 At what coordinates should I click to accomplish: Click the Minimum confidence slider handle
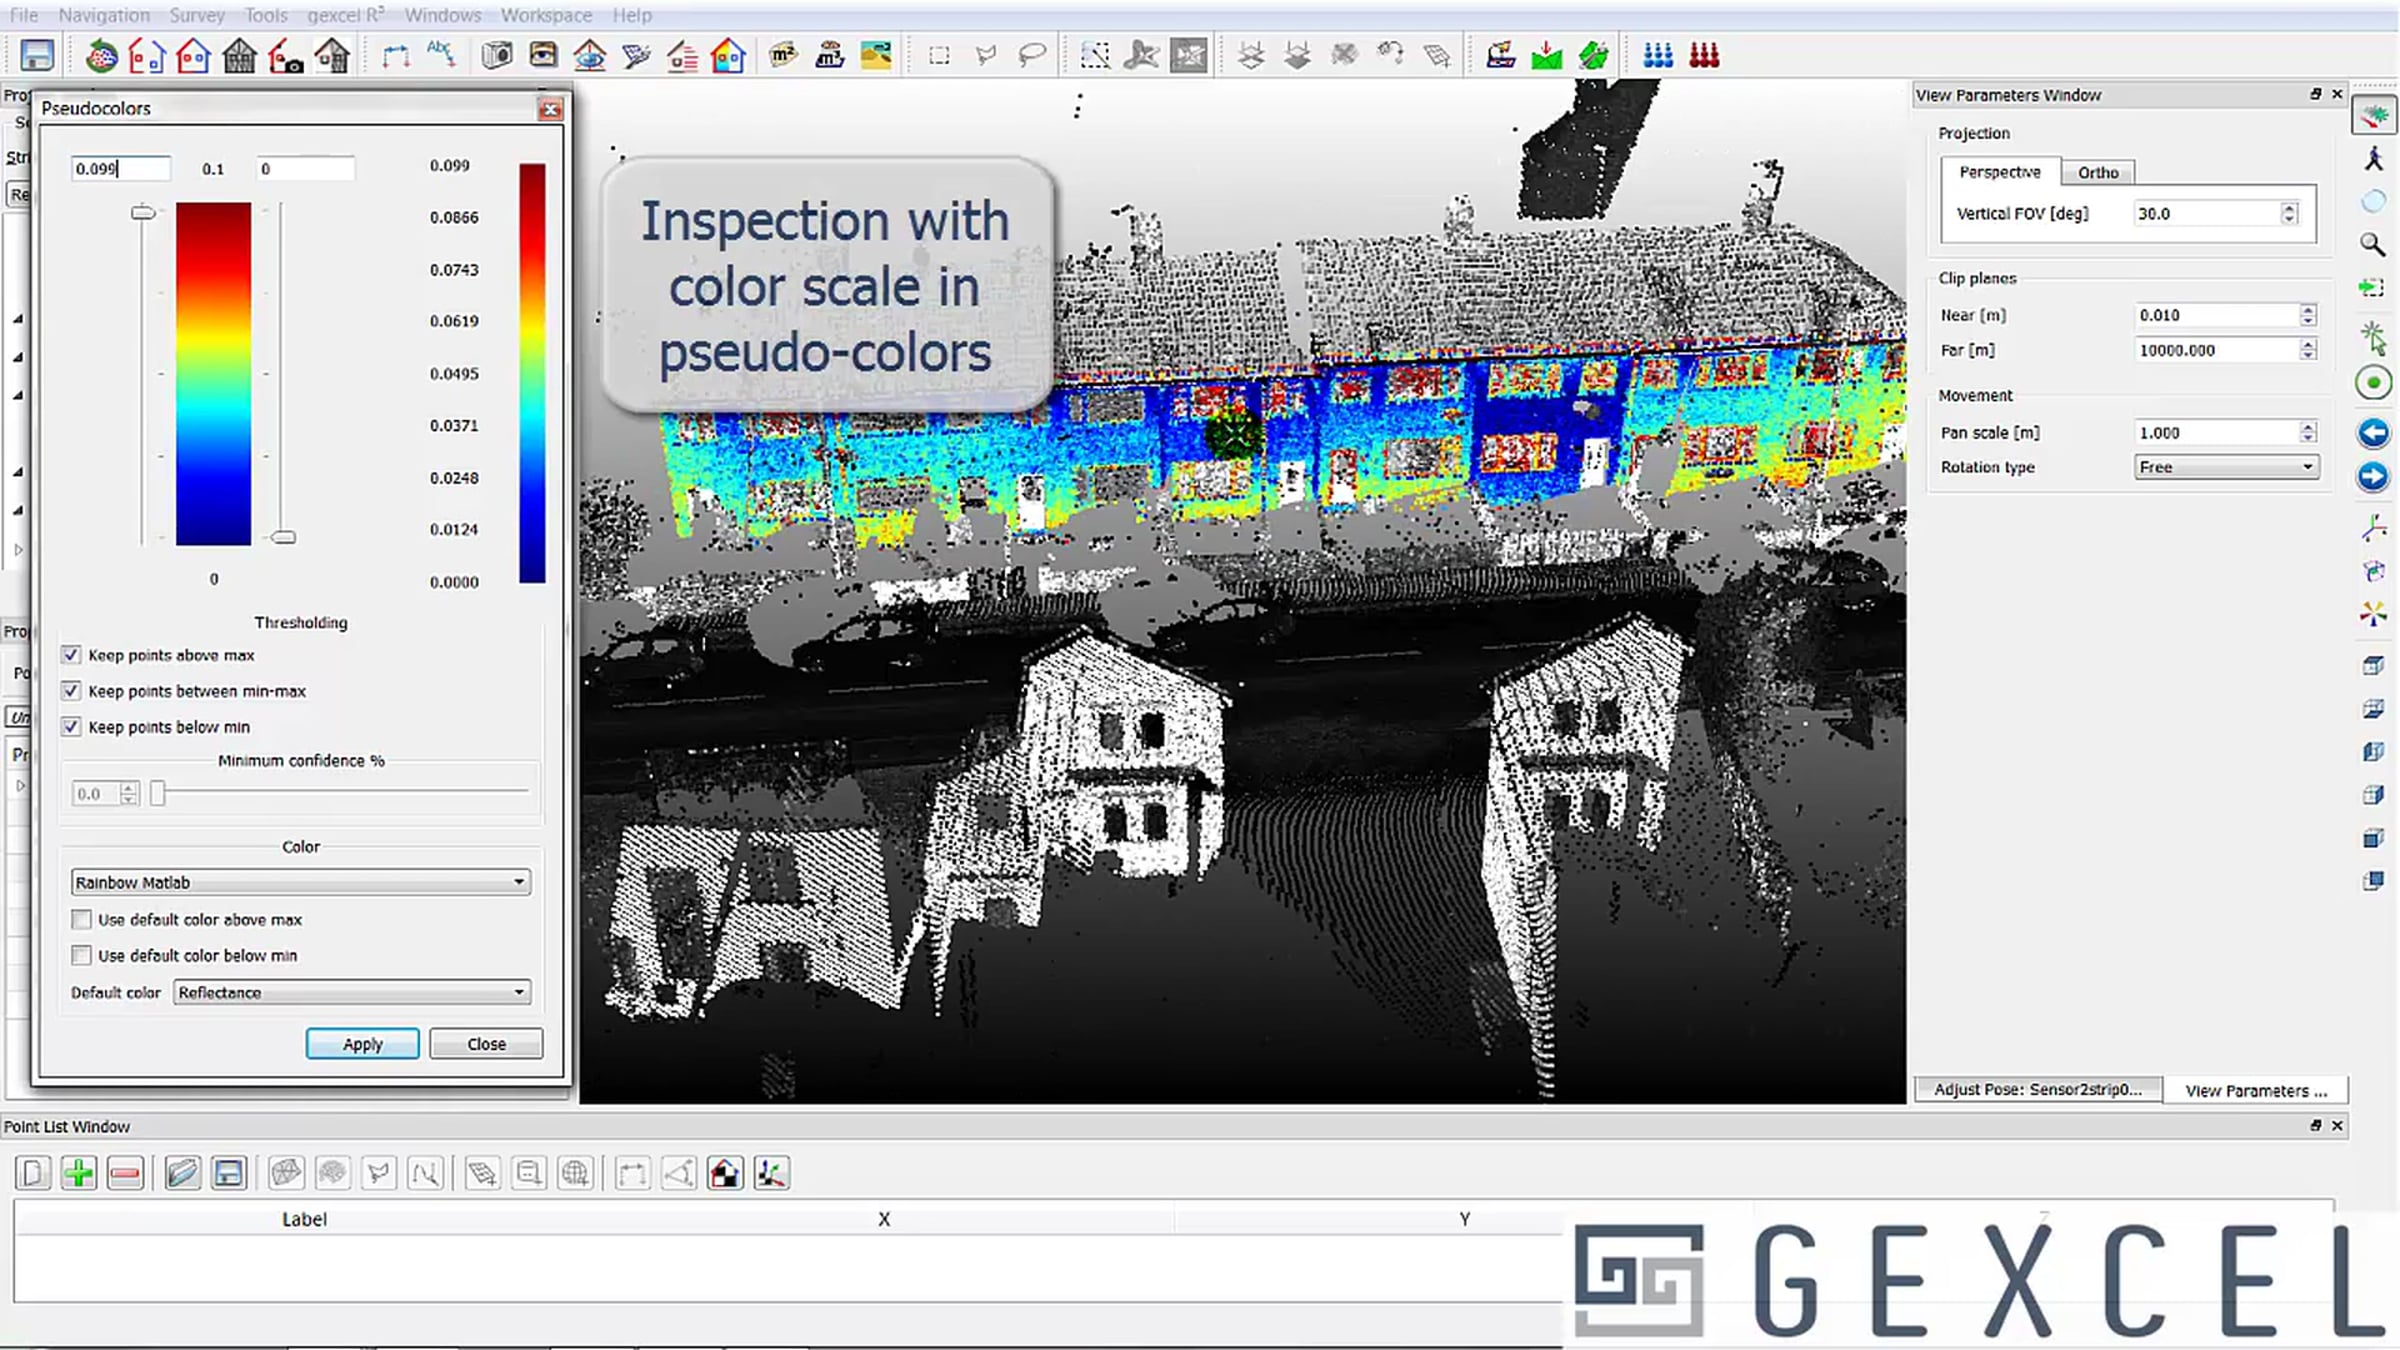pyautogui.click(x=158, y=793)
